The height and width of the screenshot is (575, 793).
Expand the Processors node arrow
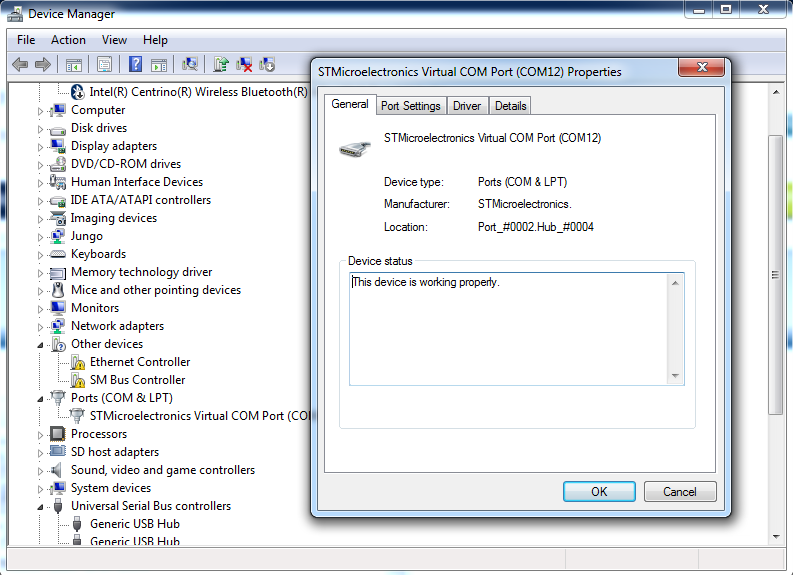coord(40,435)
